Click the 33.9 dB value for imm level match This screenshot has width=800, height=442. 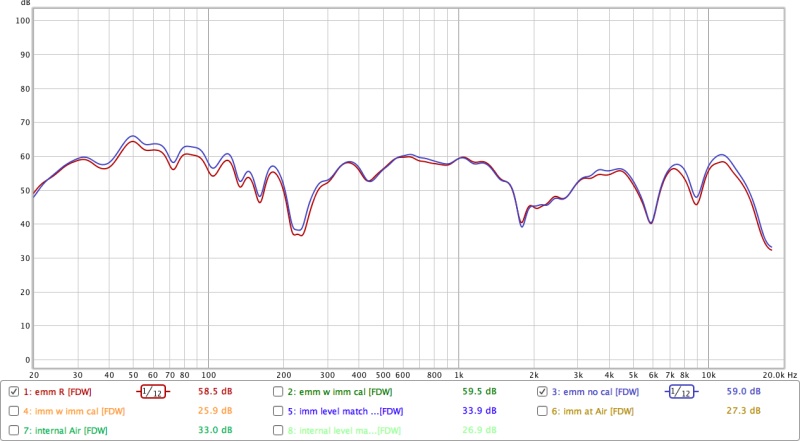(479, 410)
